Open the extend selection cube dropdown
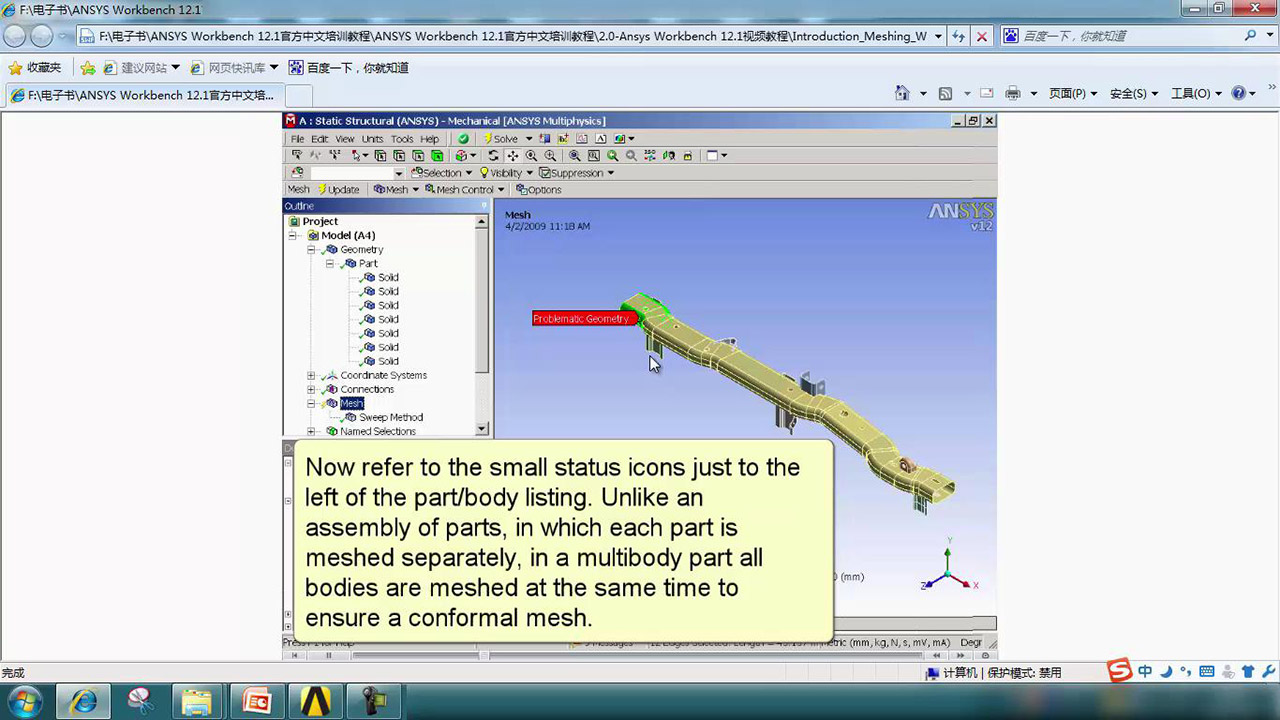Viewport: 1280px width, 720px height. click(x=466, y=156)
